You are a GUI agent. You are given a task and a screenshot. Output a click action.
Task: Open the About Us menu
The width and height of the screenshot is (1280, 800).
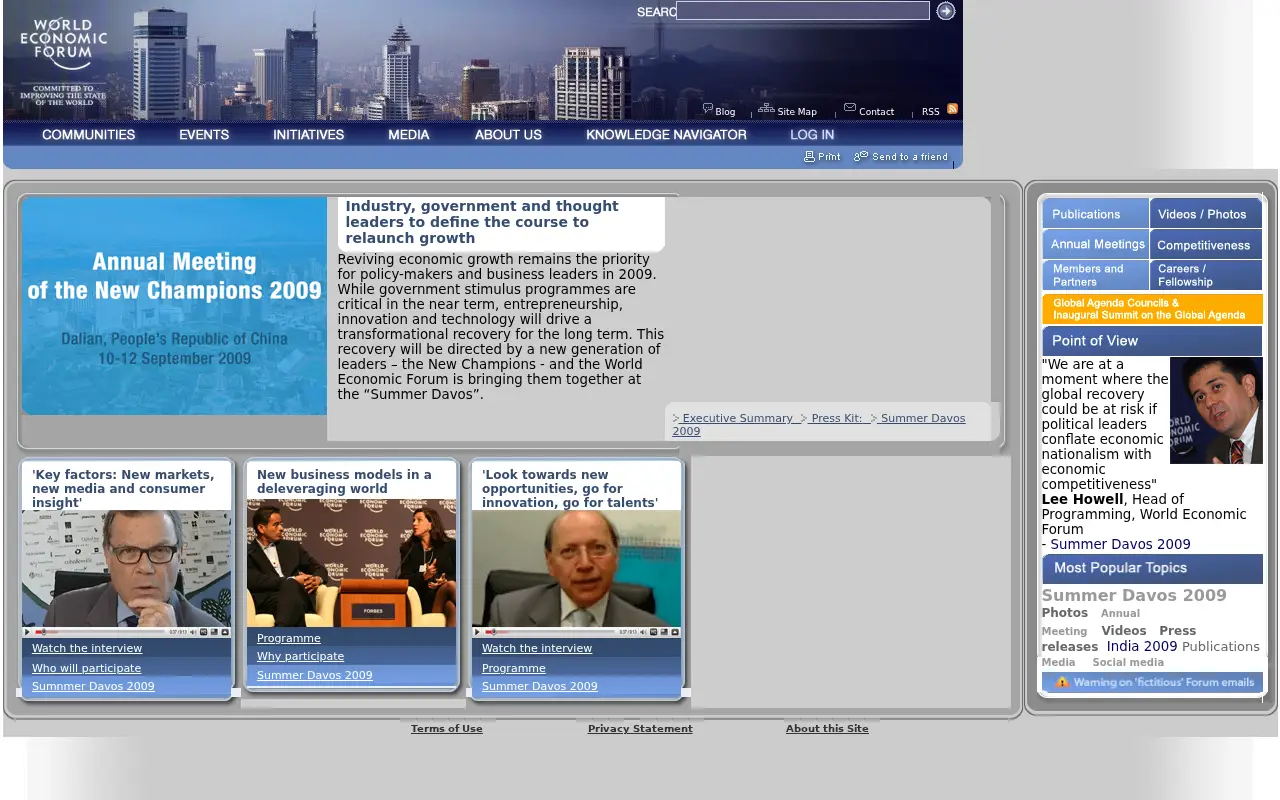(x=508, y=135)
